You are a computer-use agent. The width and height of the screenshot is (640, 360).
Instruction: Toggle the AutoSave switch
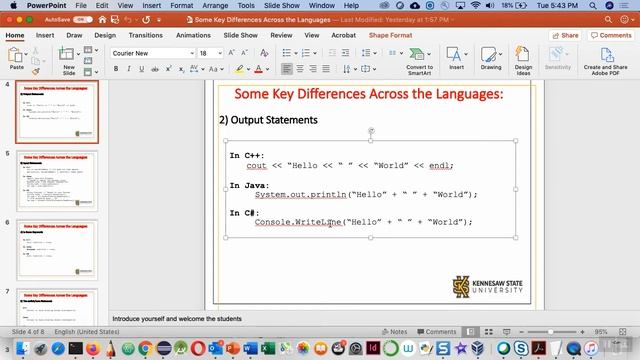tap(83, 20)
